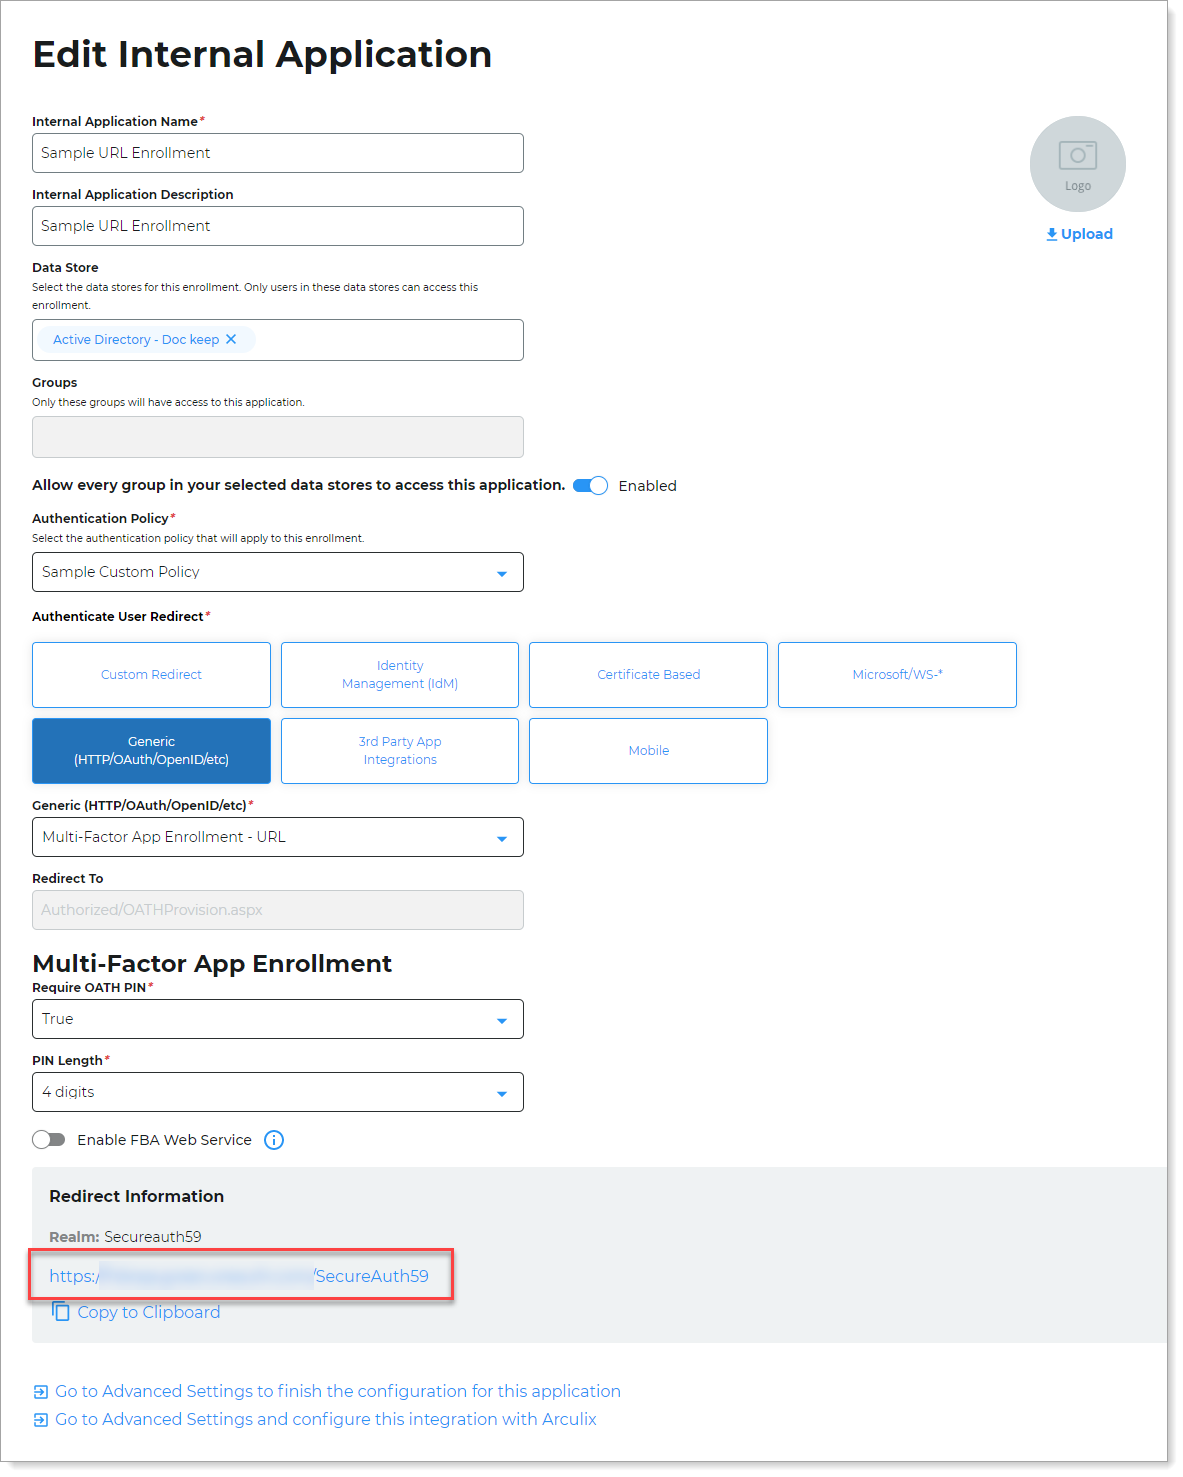Open the Require OATH PIN dropdown
The height and width of the screenshot is (1477, 1183).
pos(502,1019)
